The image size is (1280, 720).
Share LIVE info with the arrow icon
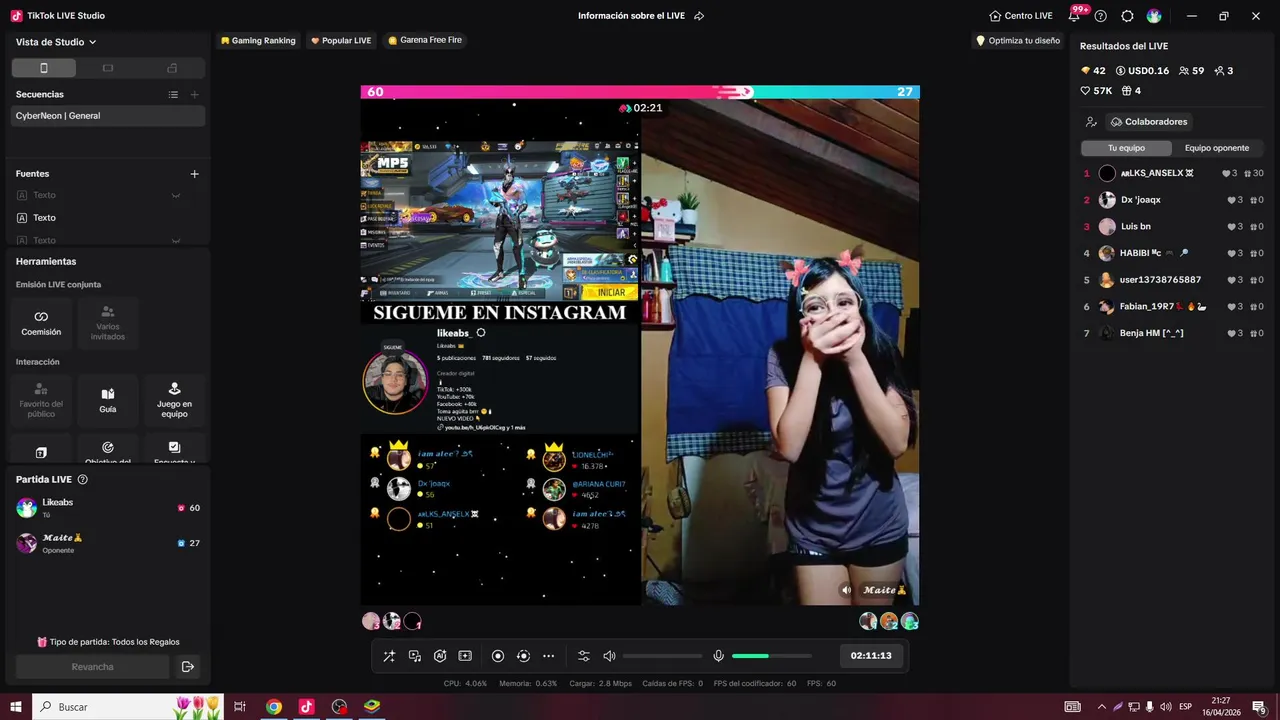click(x=699, y=16)
